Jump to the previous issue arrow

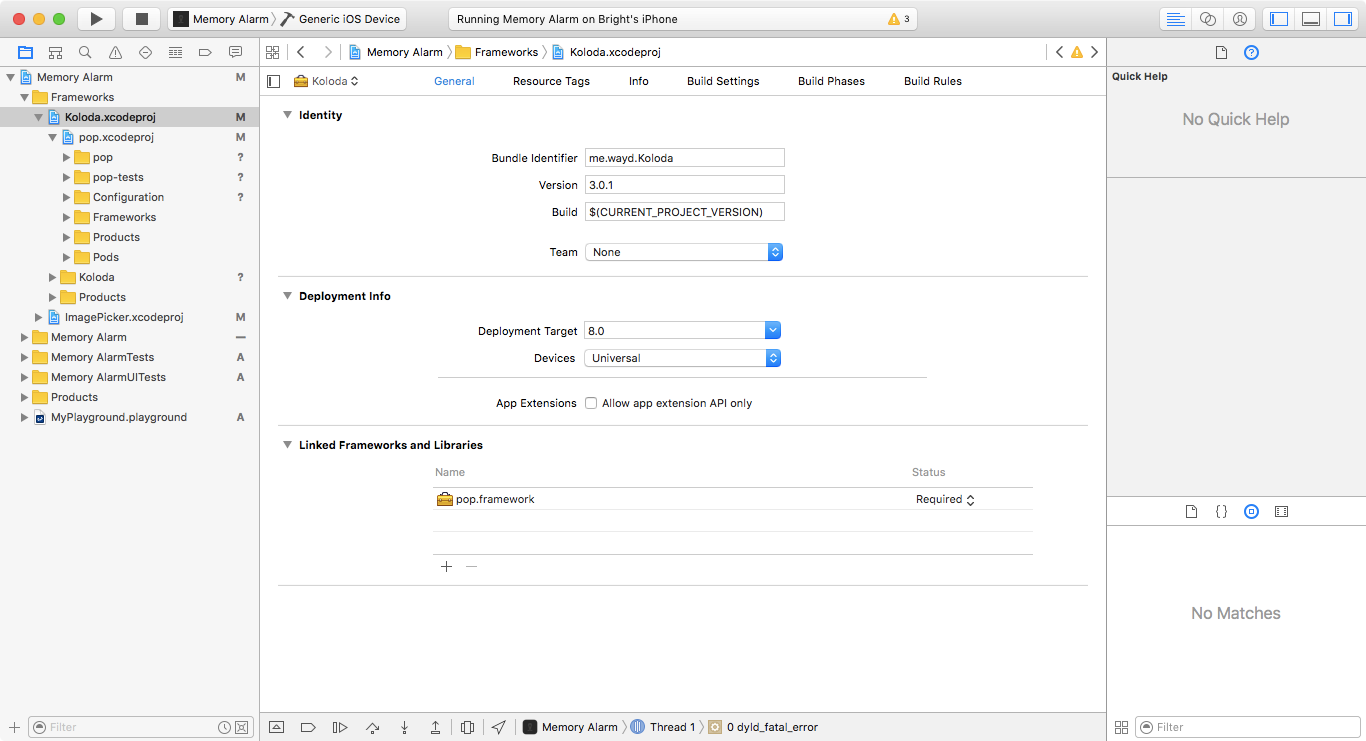click(1059, 52)
